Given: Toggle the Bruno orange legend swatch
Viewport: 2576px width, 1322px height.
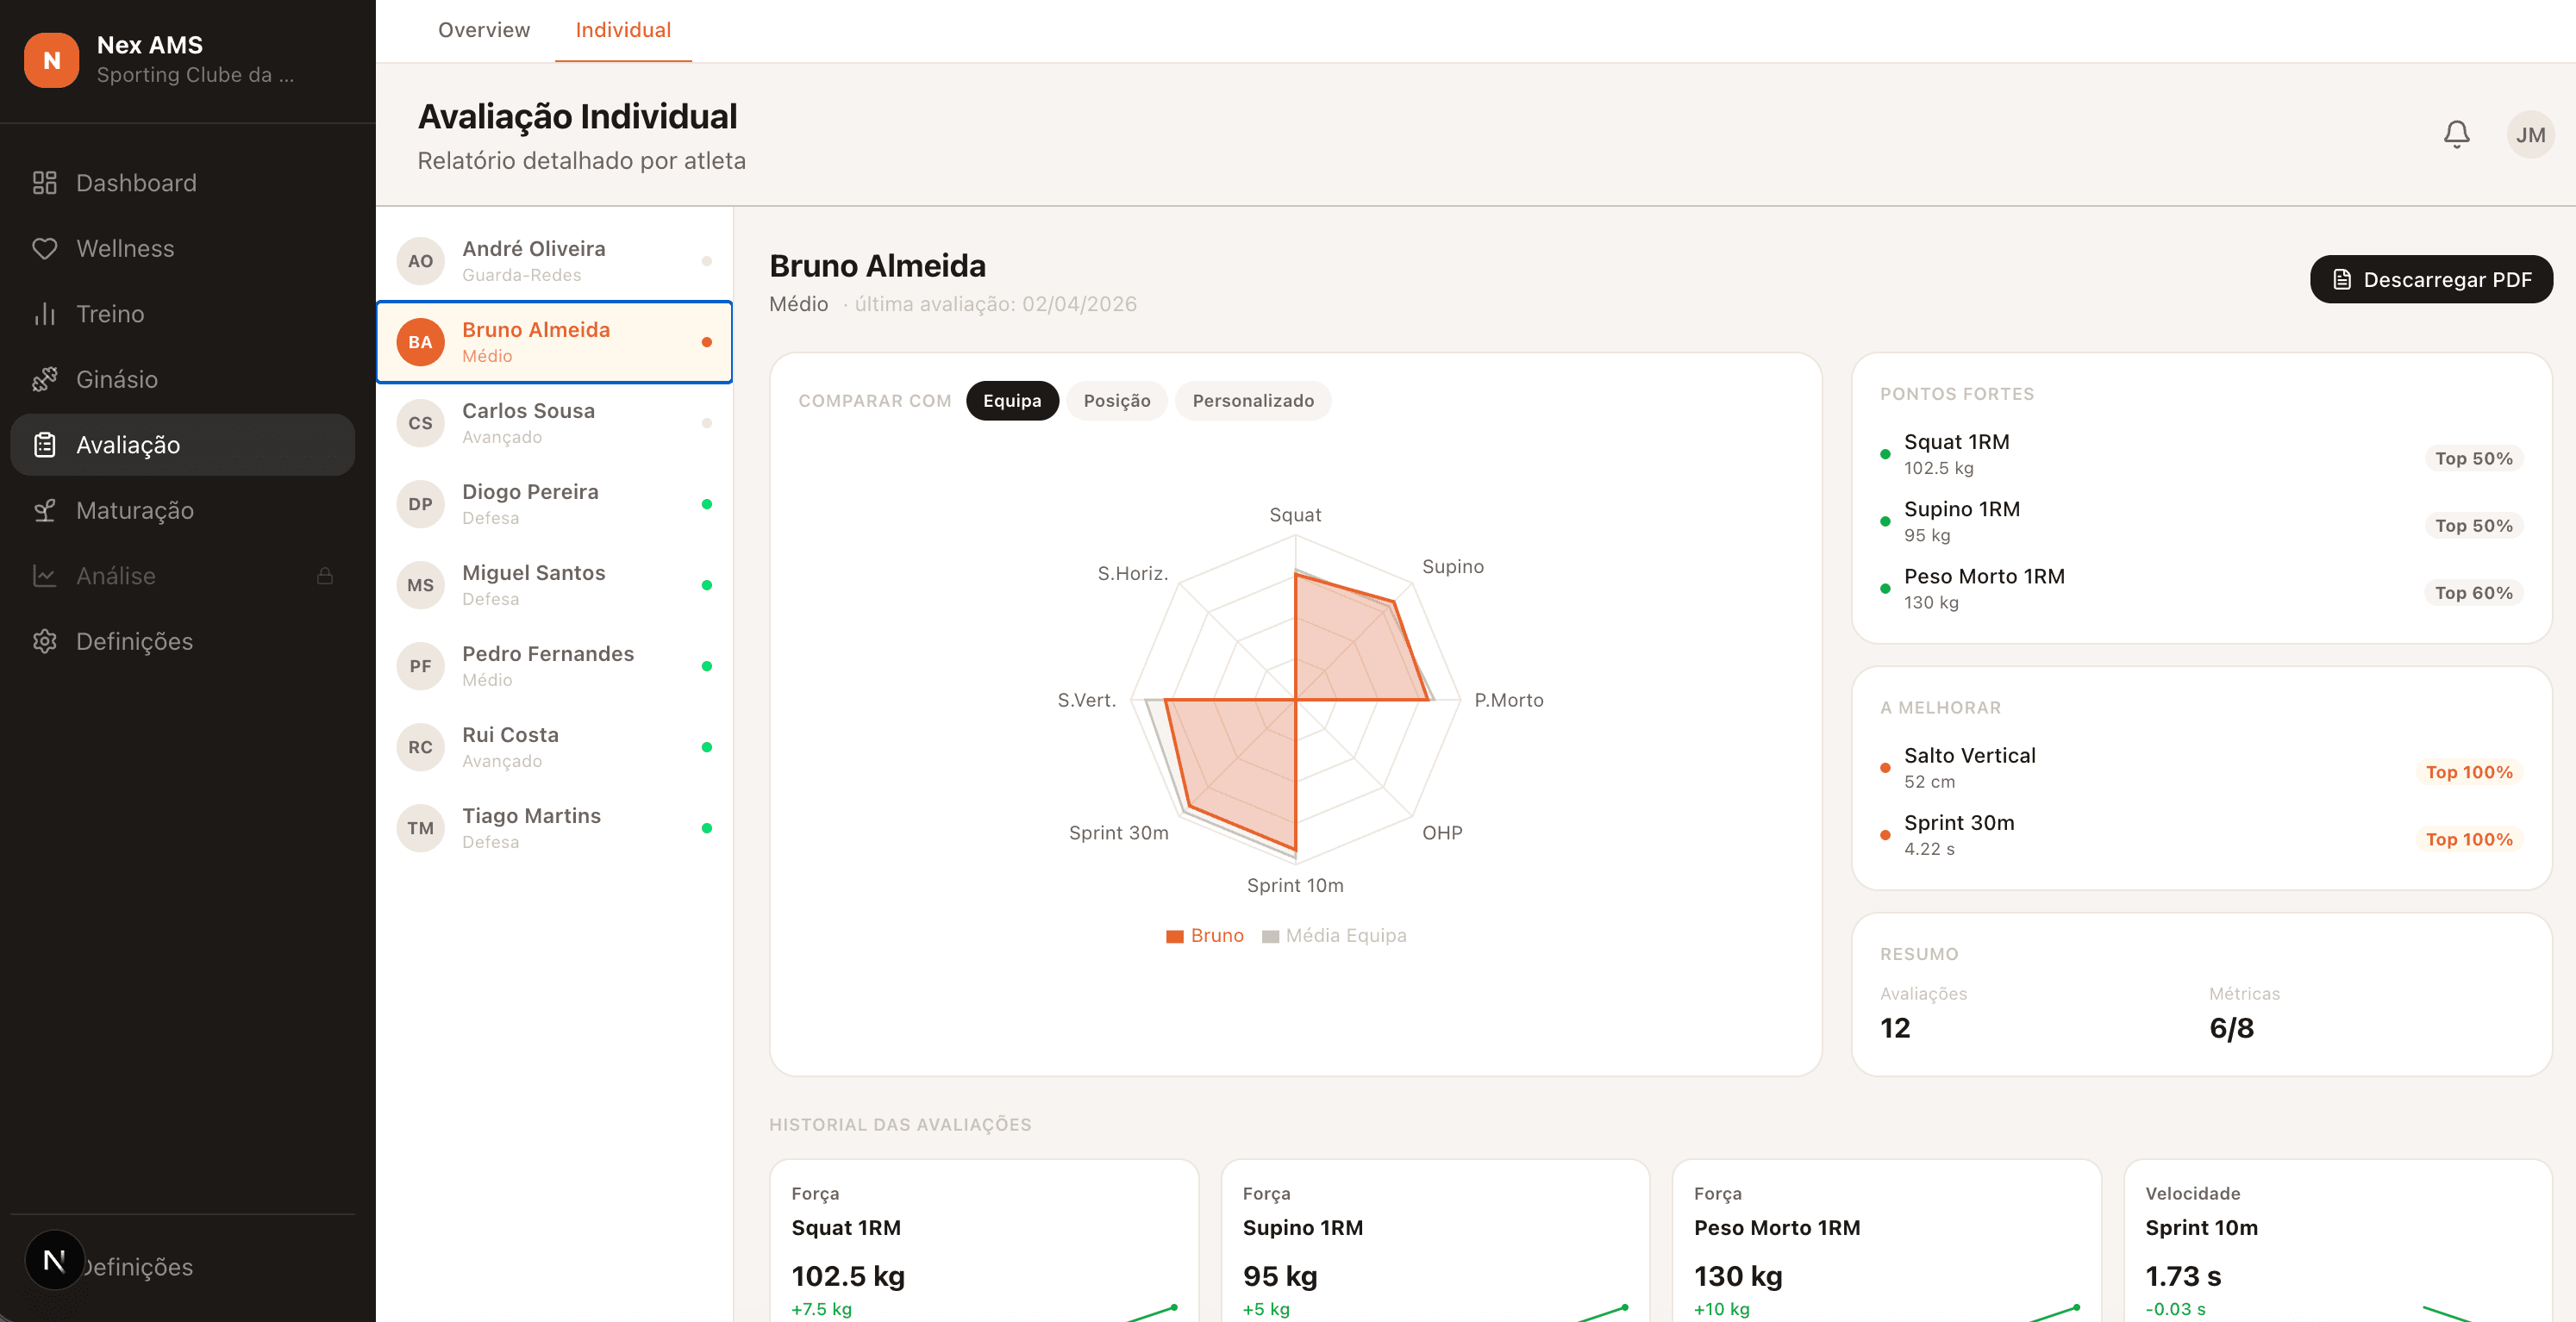Looking at the screenshot, I should click(x=1174, y=936).
